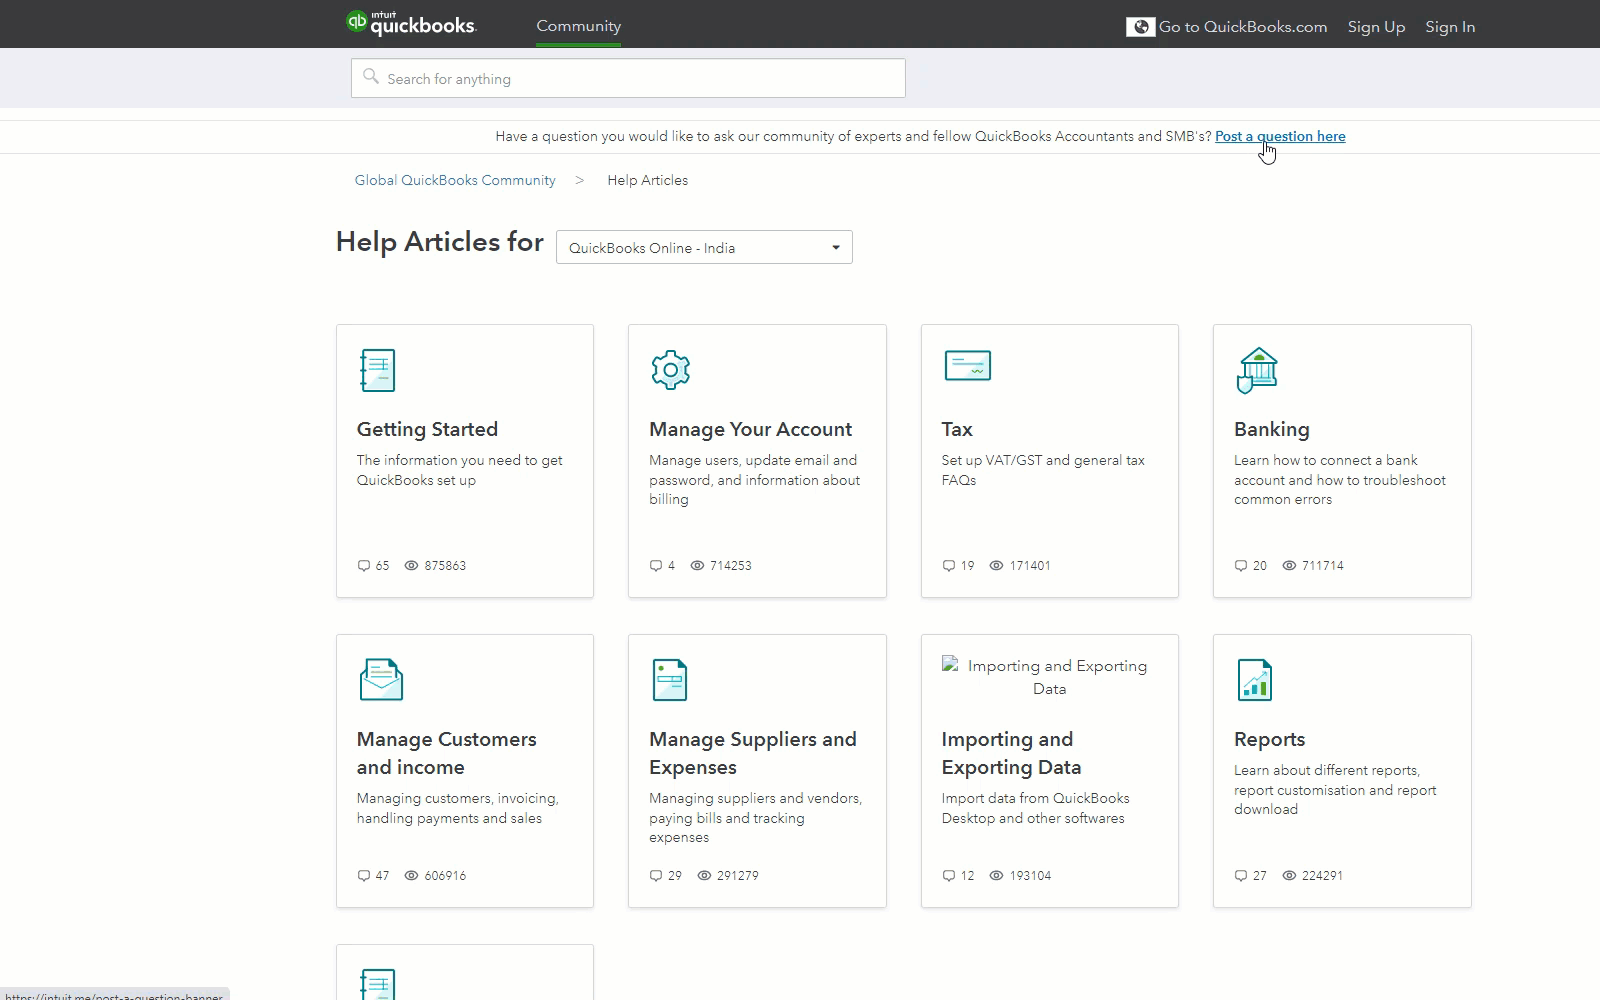Click the views eye icon on Manage Customers card

[x=411, y=876]
